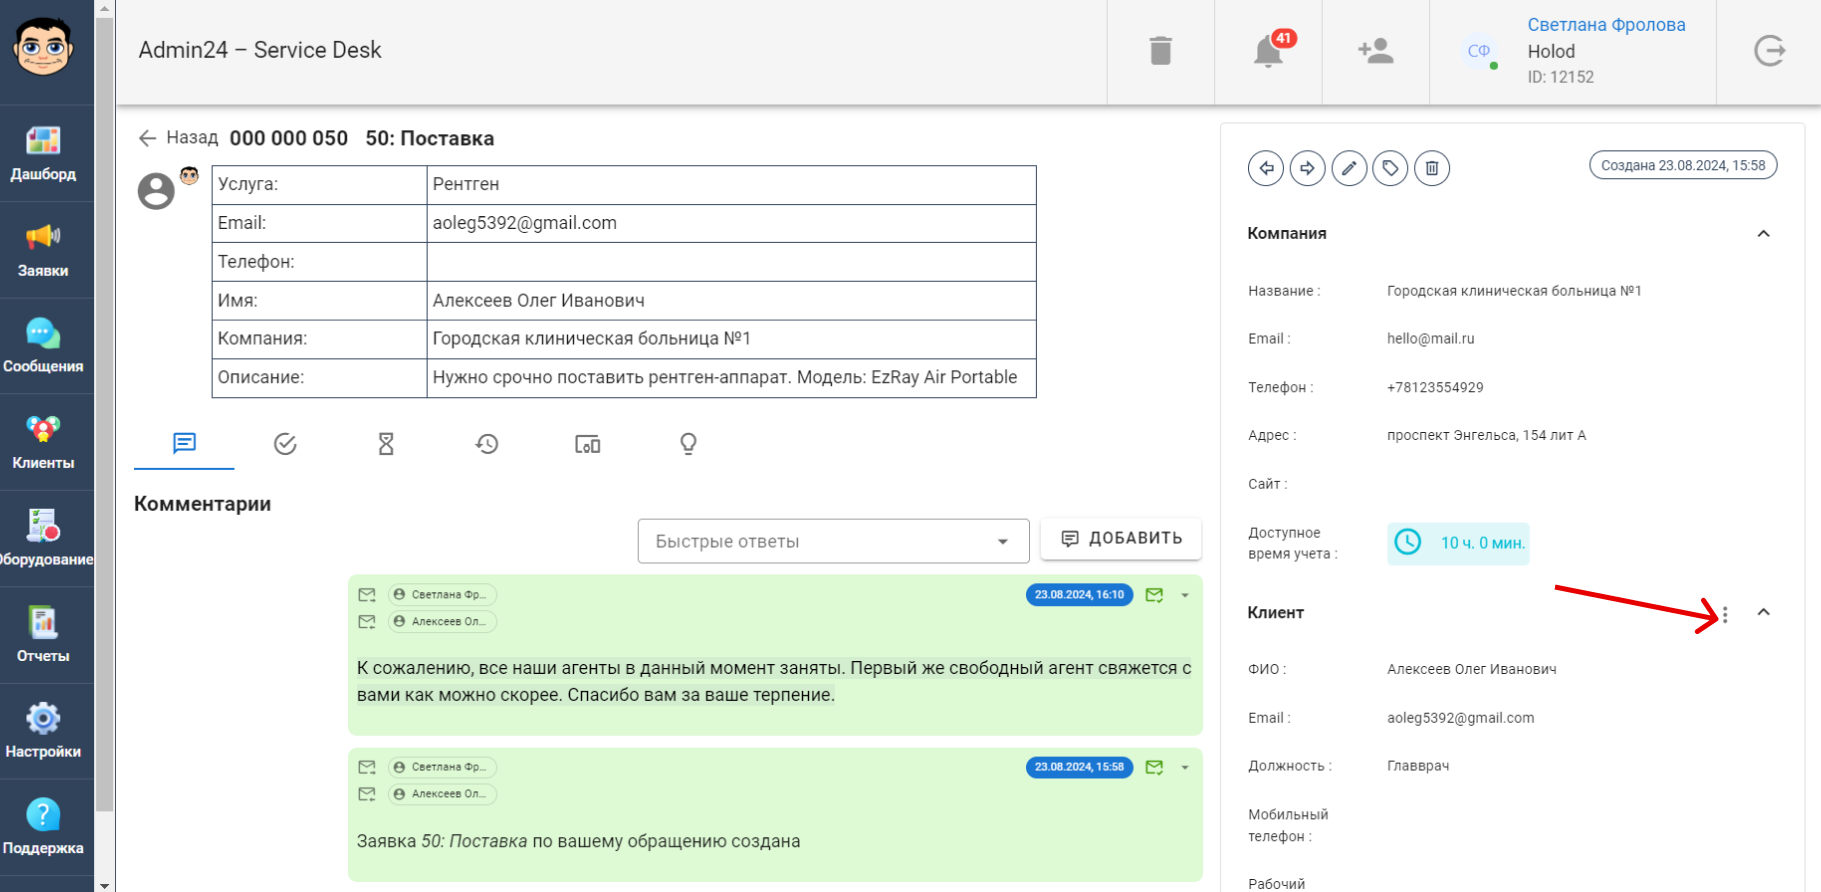Collapse the Компания section
The image size is (1821, 892).
(1763, 234)
